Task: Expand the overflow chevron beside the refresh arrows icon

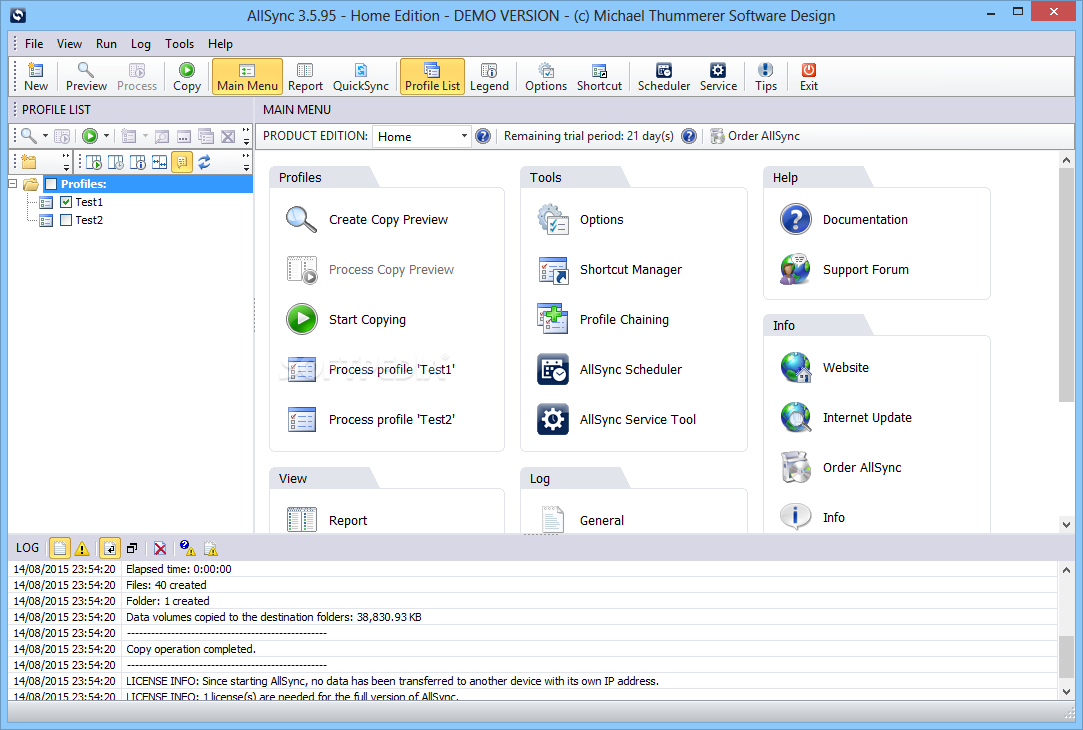Action: coord(246,162)
